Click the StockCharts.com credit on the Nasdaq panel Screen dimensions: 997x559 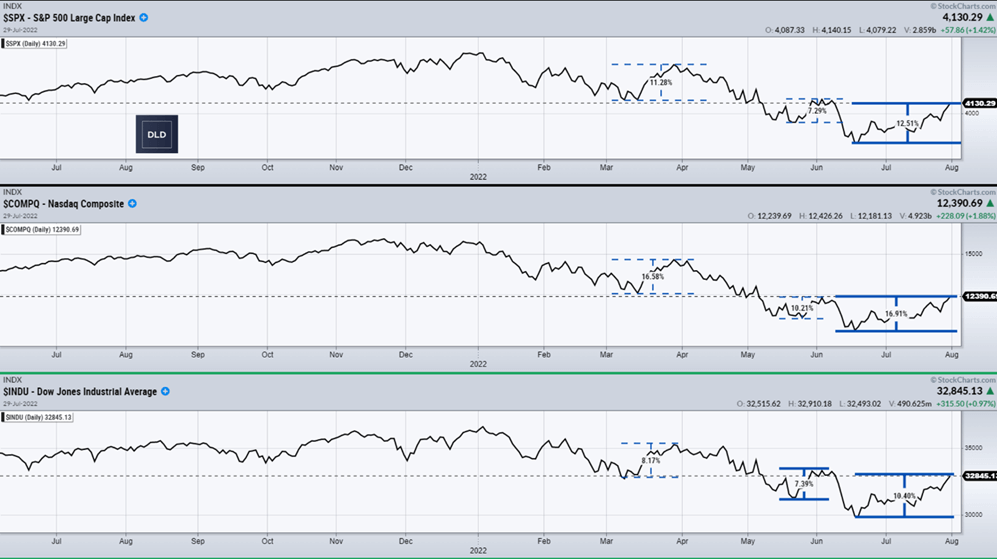[963, 191]
